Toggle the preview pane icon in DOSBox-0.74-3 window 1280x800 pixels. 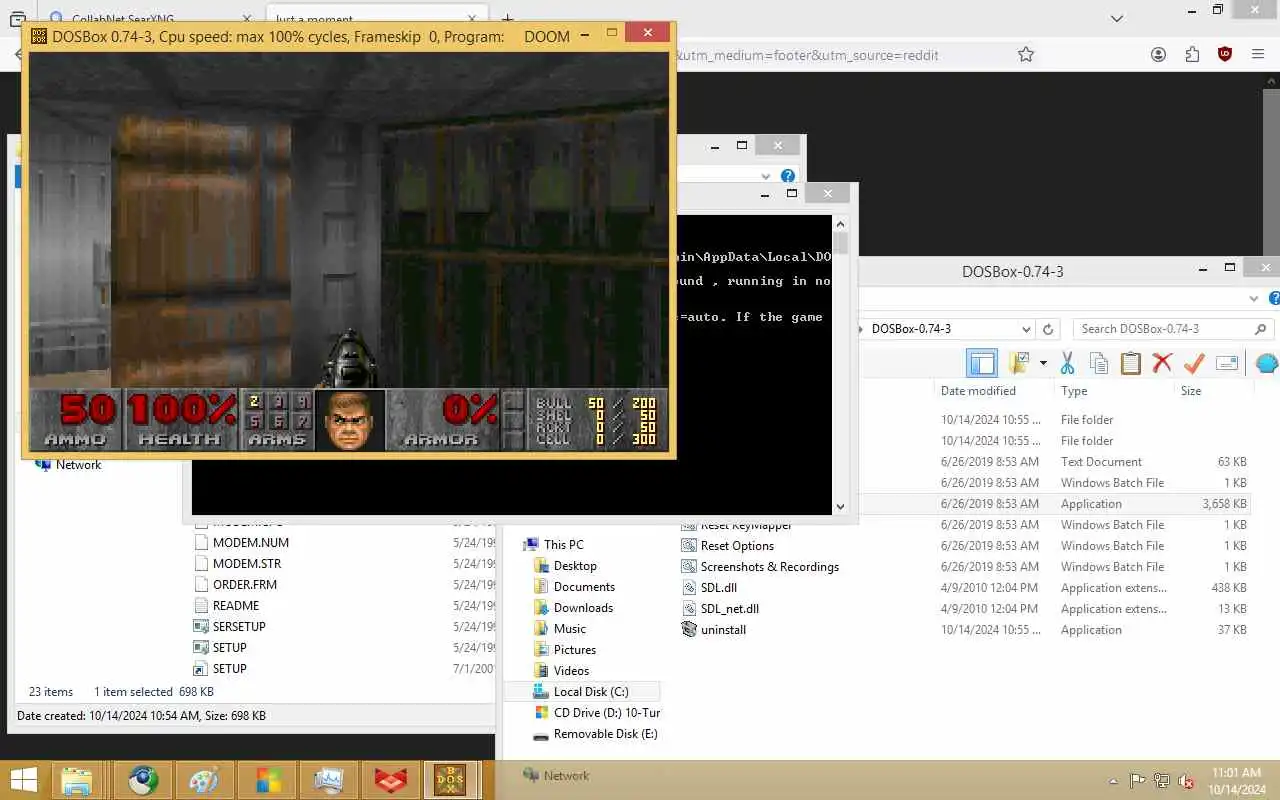(983, 363)
